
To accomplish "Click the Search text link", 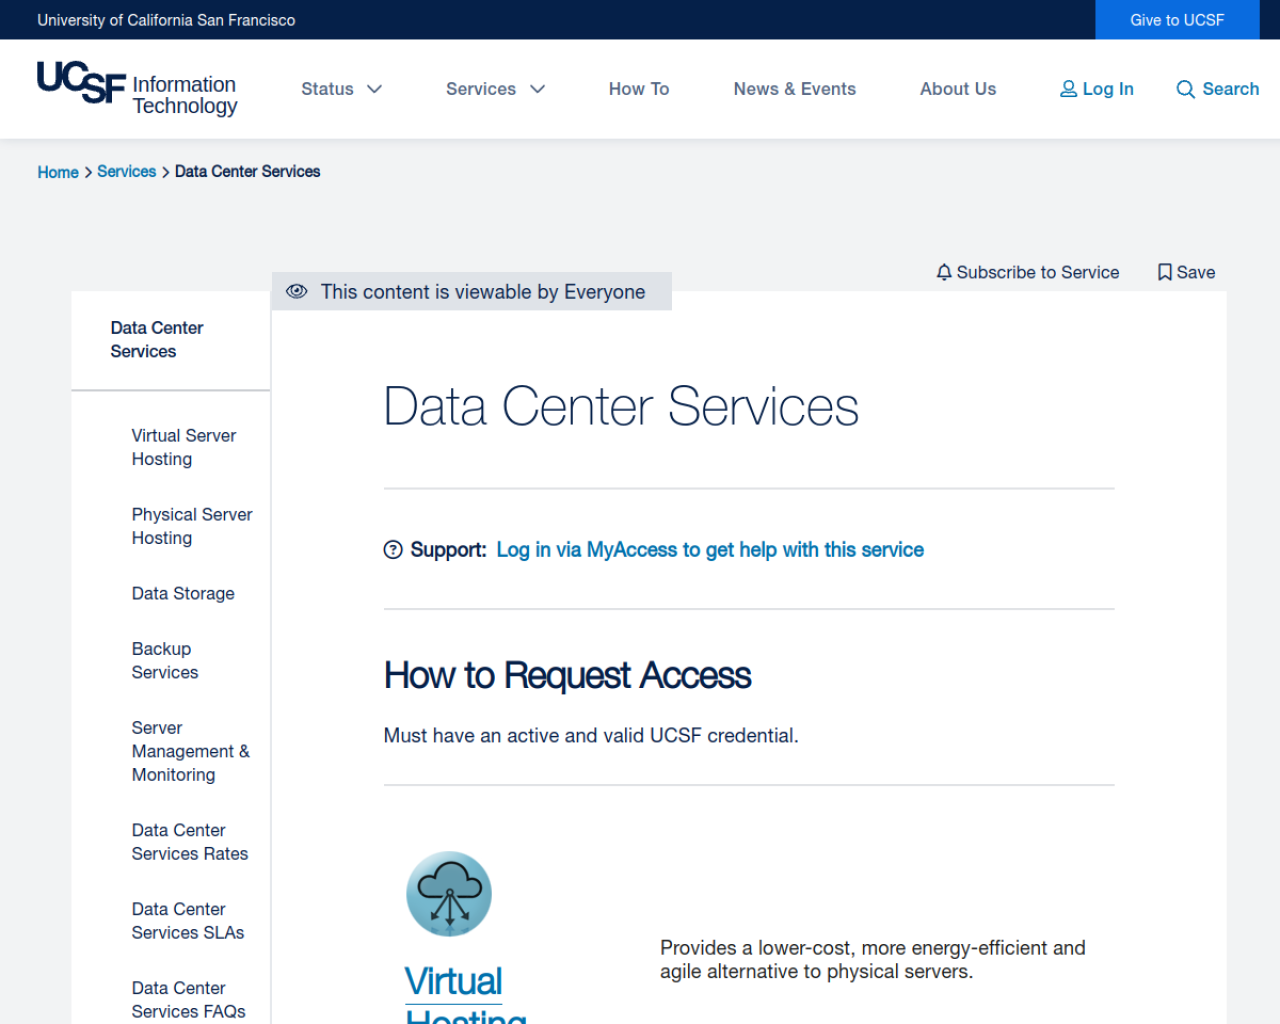I will (x=1231, y=89).
